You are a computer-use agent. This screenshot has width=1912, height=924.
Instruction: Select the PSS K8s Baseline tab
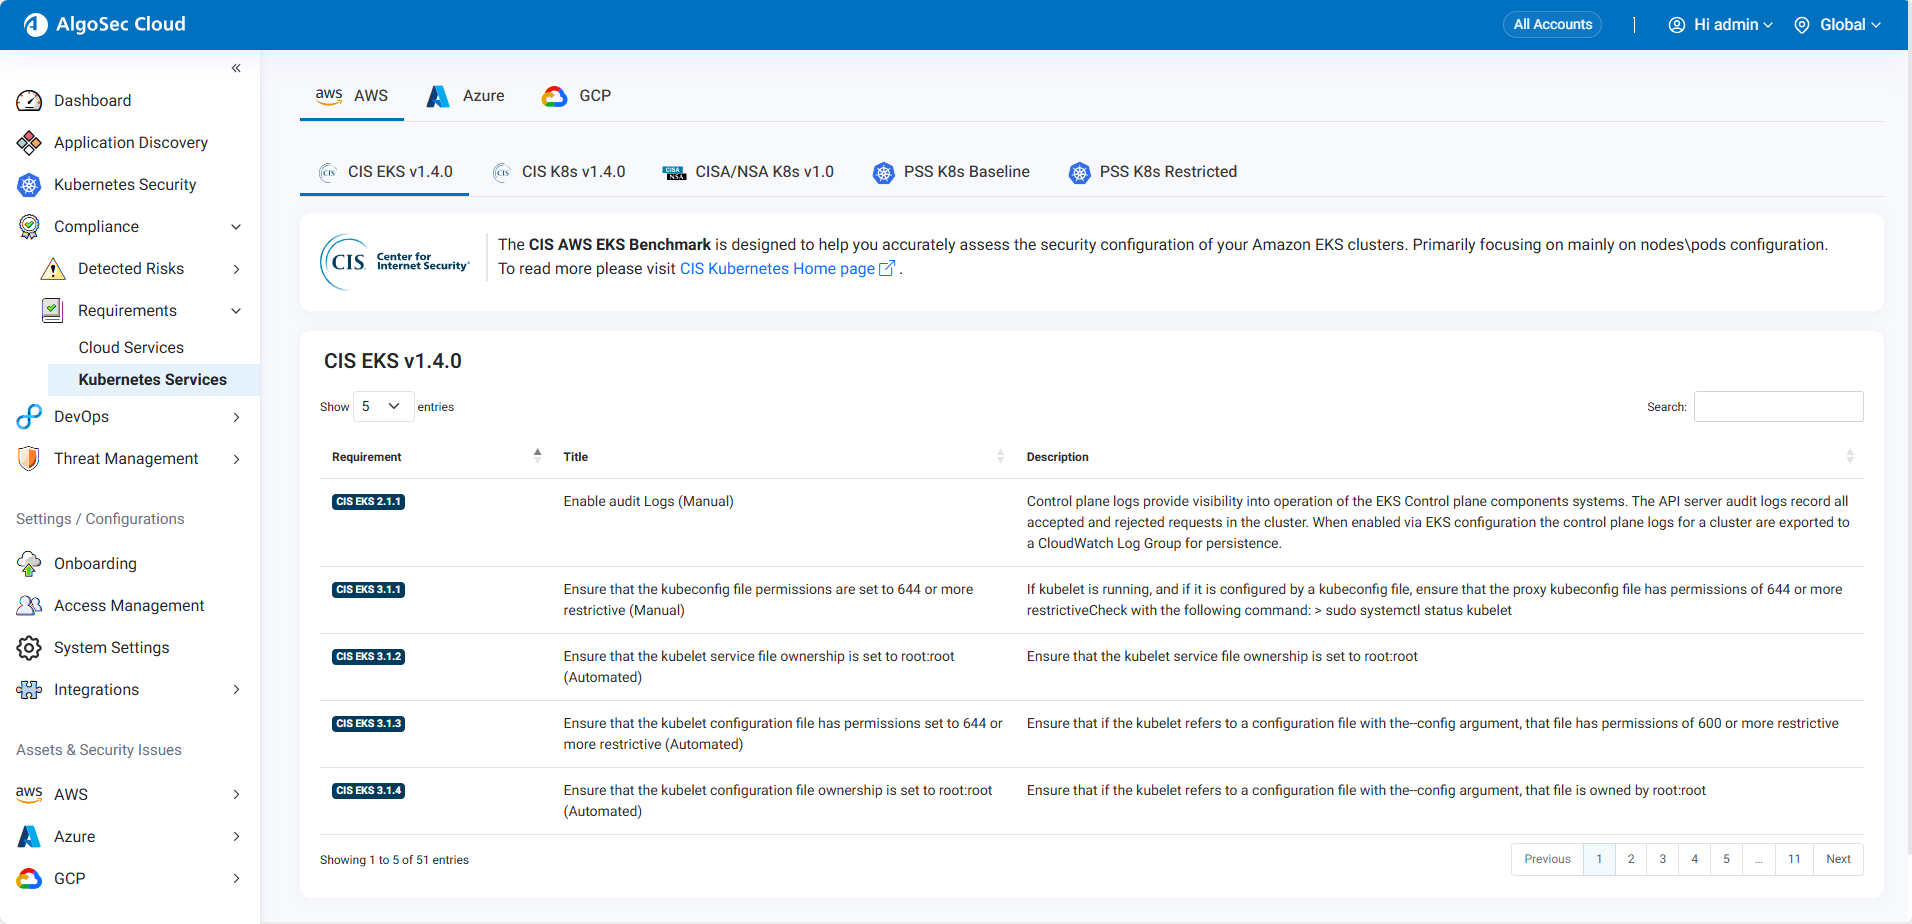951,172
